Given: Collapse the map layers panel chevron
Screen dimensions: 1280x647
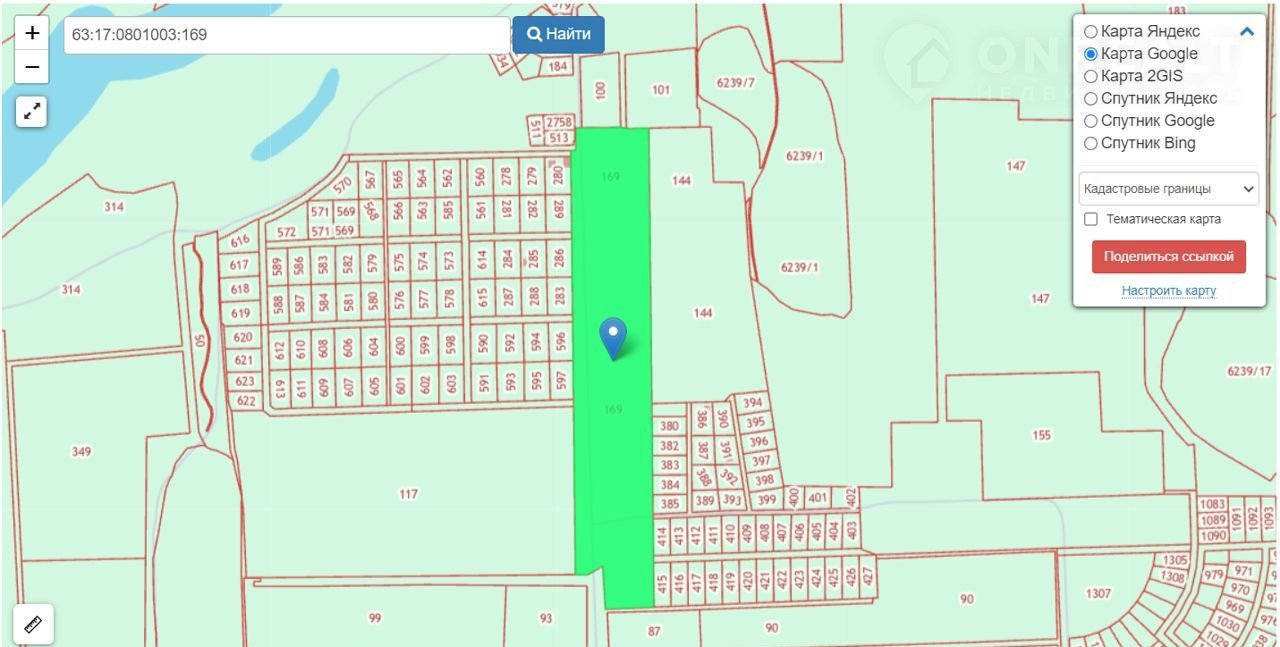Looking at the screenshot, I should click(x=1246, y=32).
